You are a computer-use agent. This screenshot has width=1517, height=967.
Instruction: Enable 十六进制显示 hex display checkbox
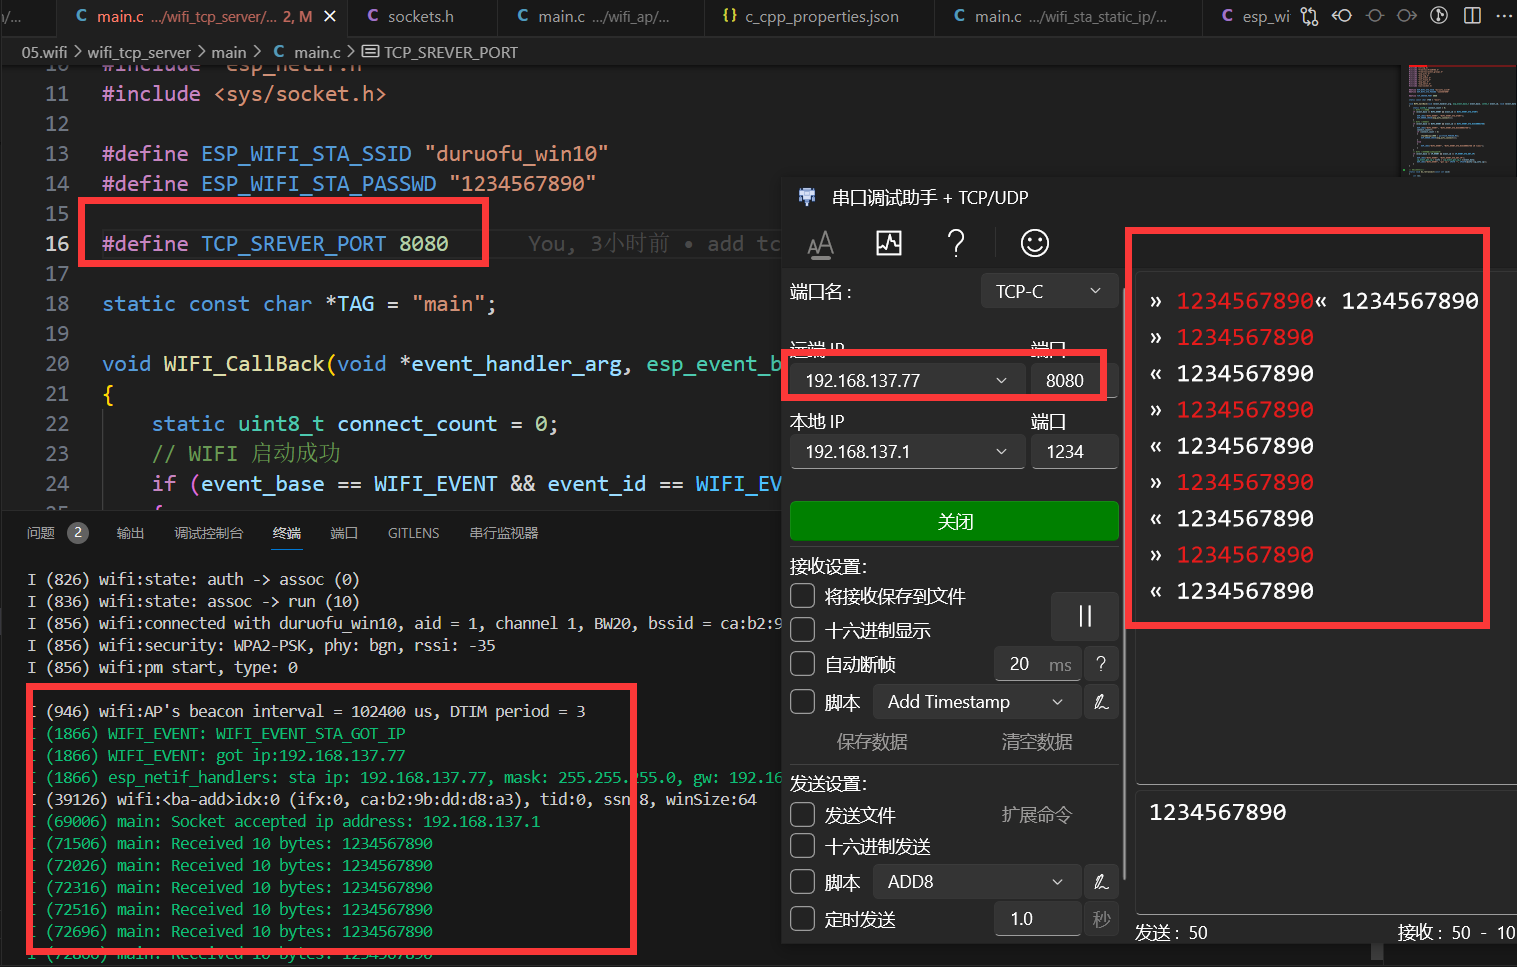click(803, 630)
